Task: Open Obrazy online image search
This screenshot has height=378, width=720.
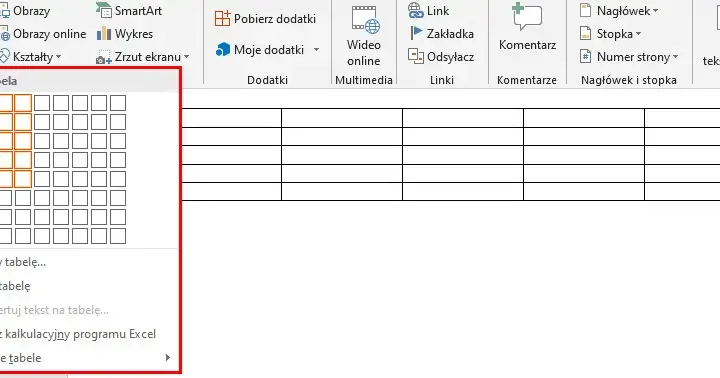Action: click(x=43, y=34)
